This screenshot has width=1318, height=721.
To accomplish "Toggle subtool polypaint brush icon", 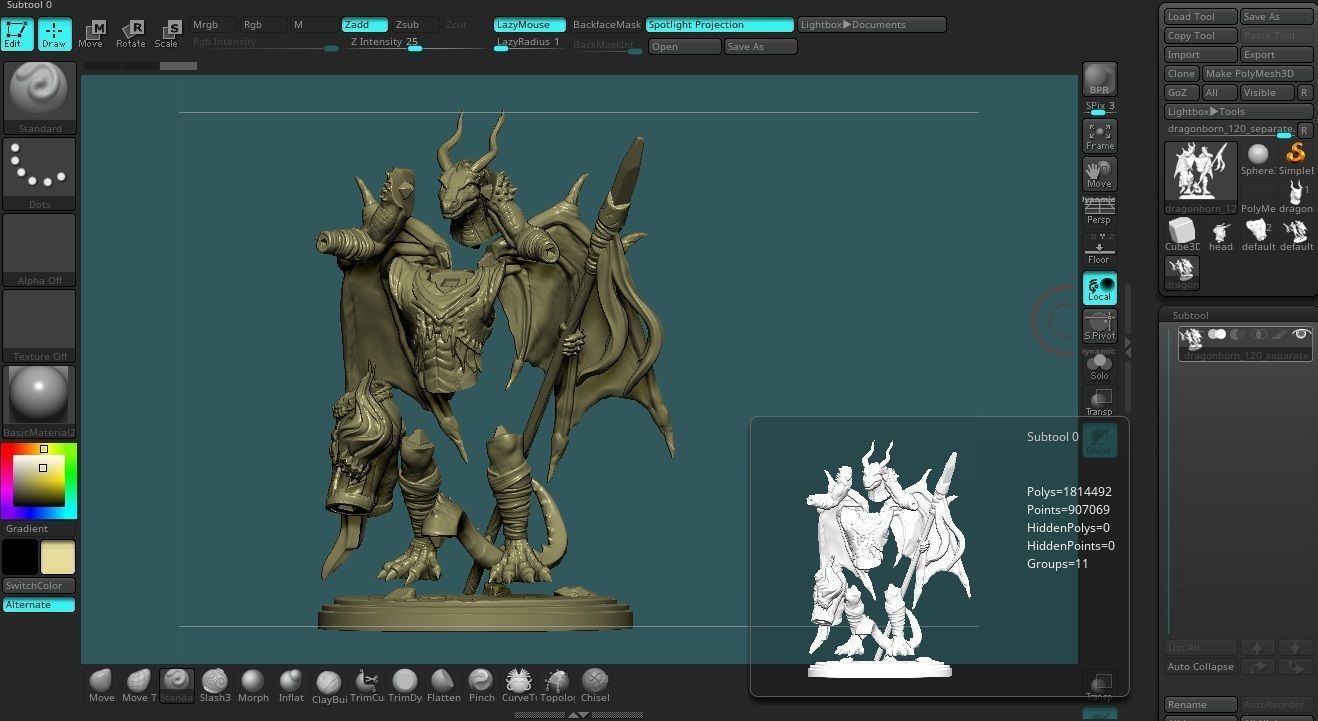I will [1279, 334].
